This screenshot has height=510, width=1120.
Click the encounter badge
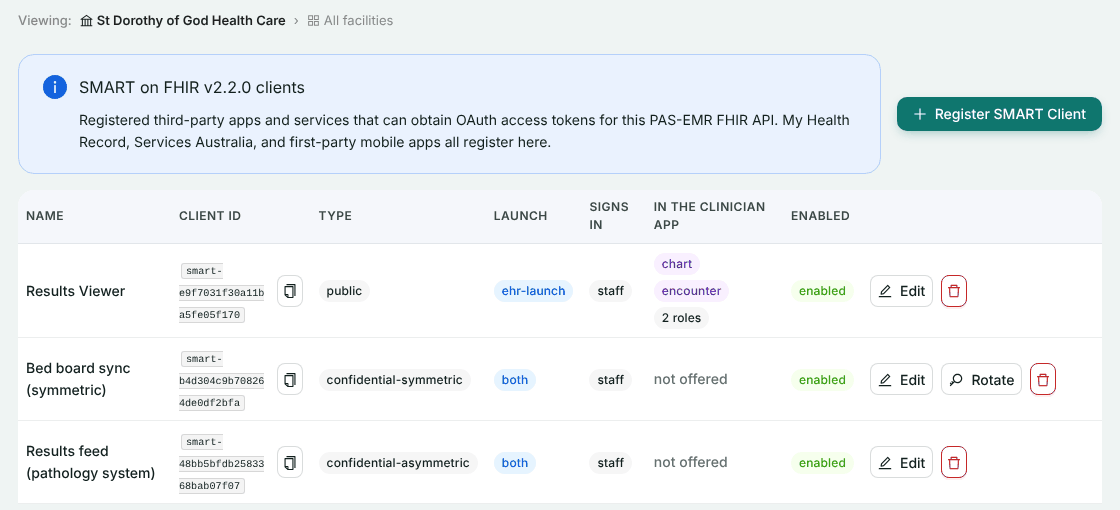coord(691,291)
